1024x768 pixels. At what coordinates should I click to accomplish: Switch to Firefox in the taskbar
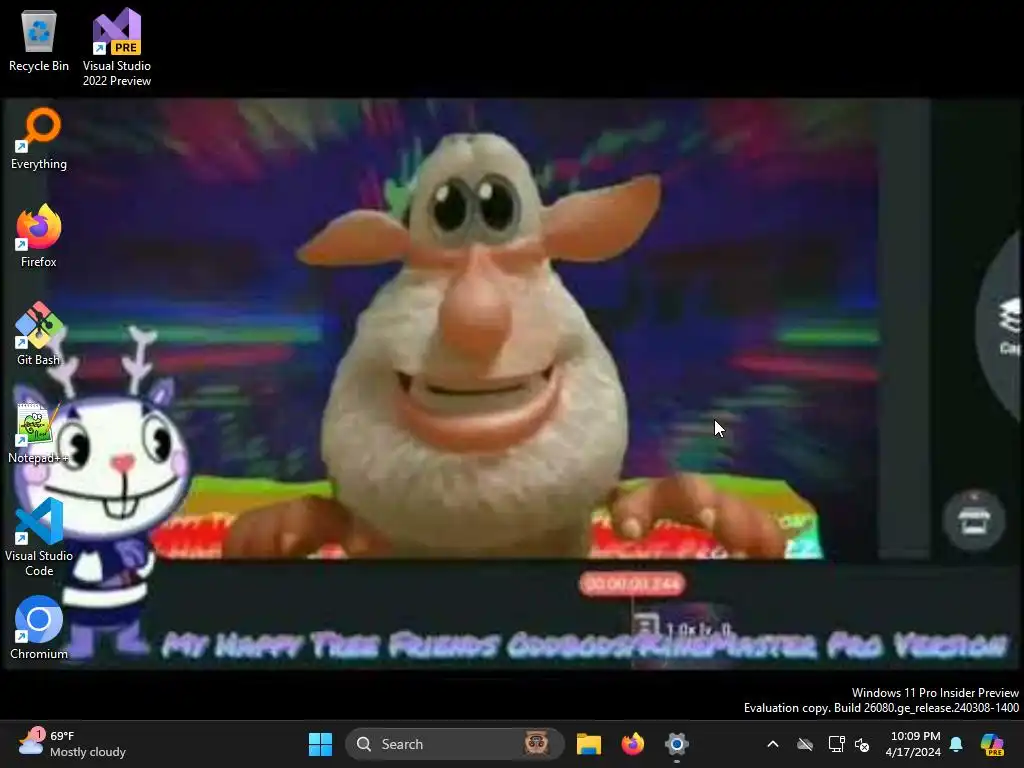point(632,744)
